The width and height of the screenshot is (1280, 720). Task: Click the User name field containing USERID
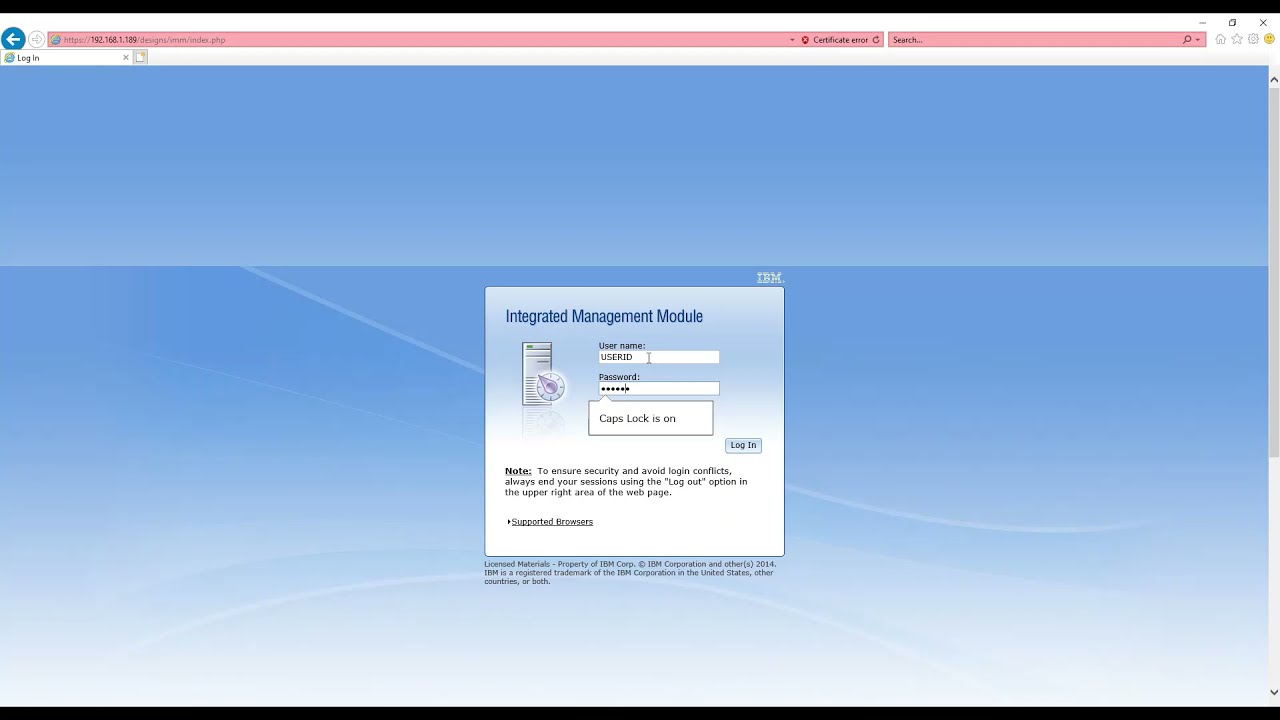[x=658, y=357]
